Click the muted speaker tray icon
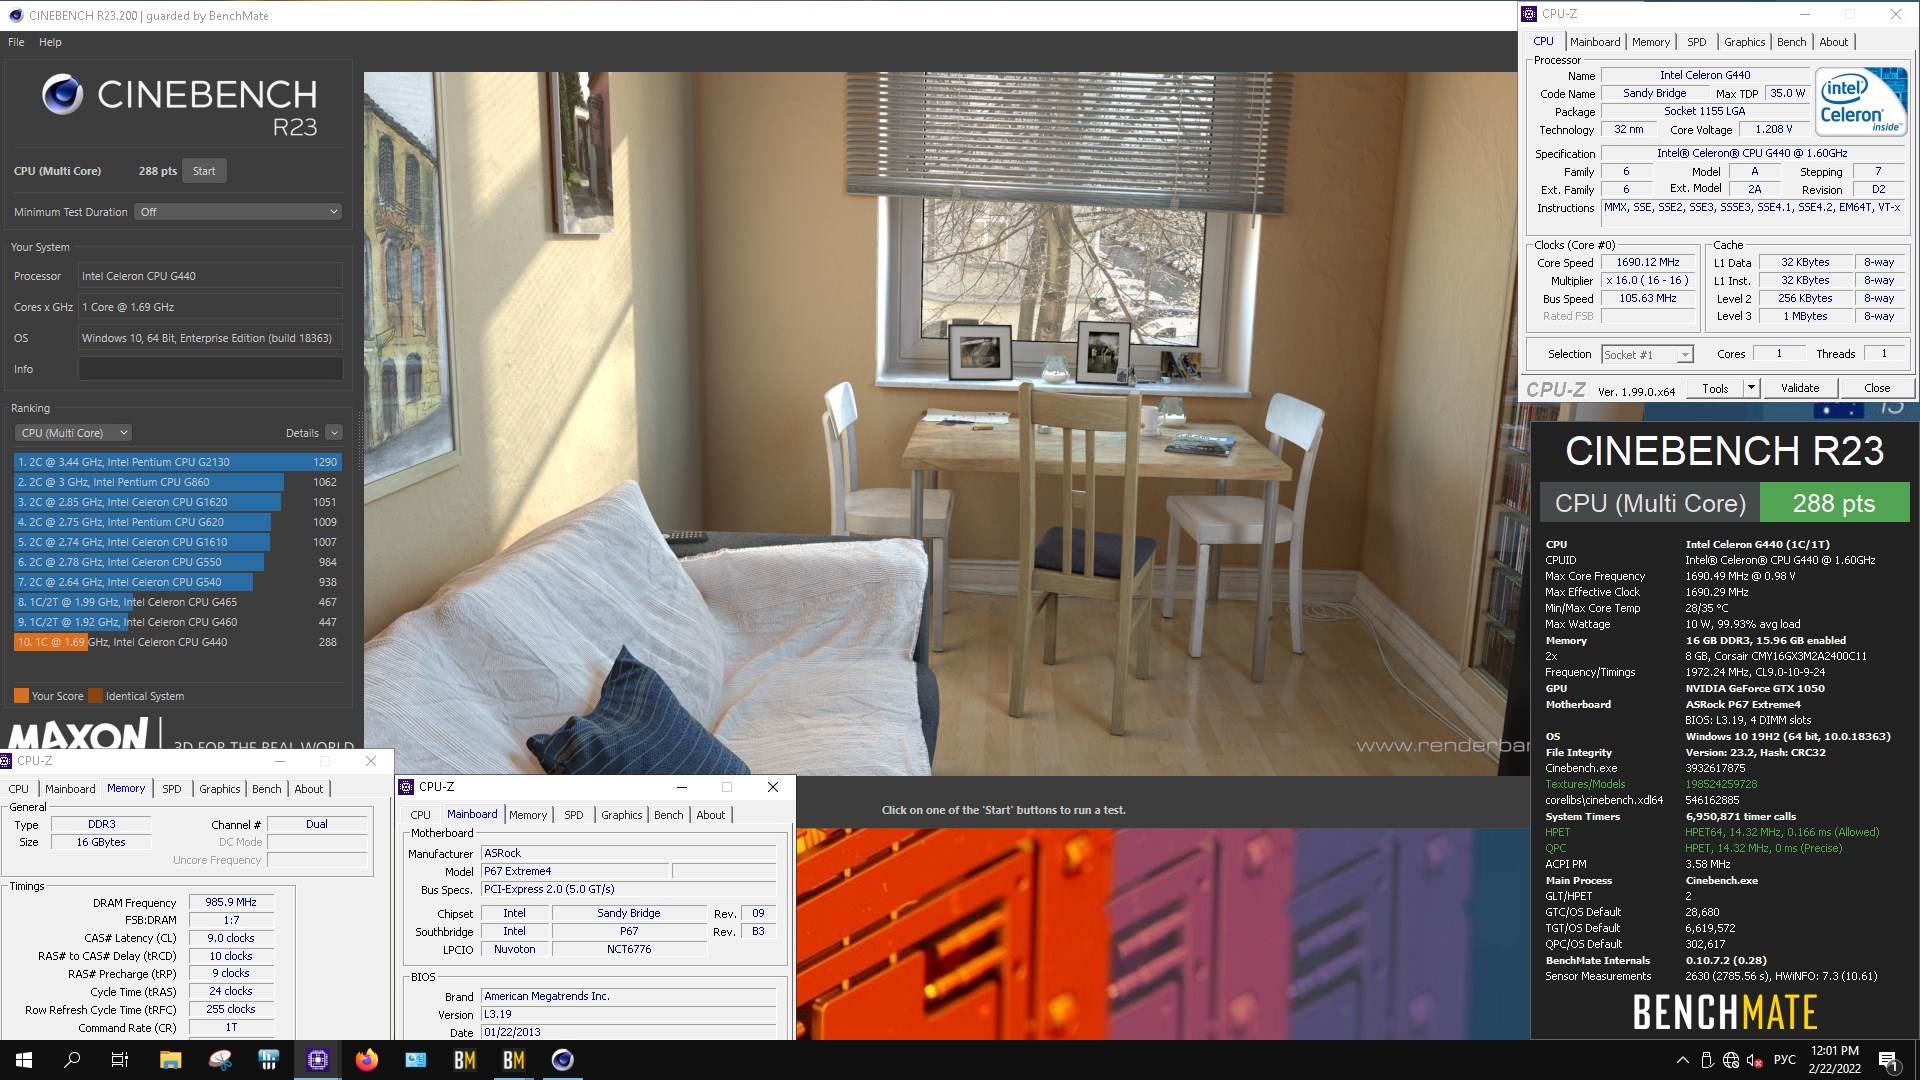 [x=1755, y=1060]
